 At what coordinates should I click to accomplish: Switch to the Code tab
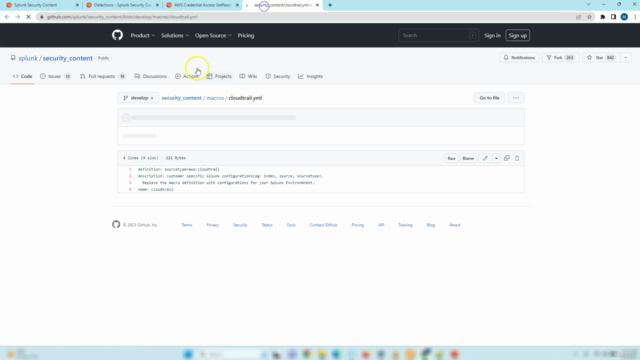tap(22, 76)
